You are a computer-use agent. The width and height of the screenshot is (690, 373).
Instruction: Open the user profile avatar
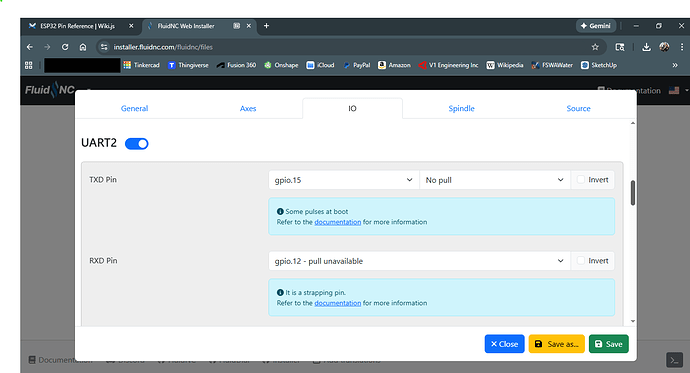click(x=664, y=47)
